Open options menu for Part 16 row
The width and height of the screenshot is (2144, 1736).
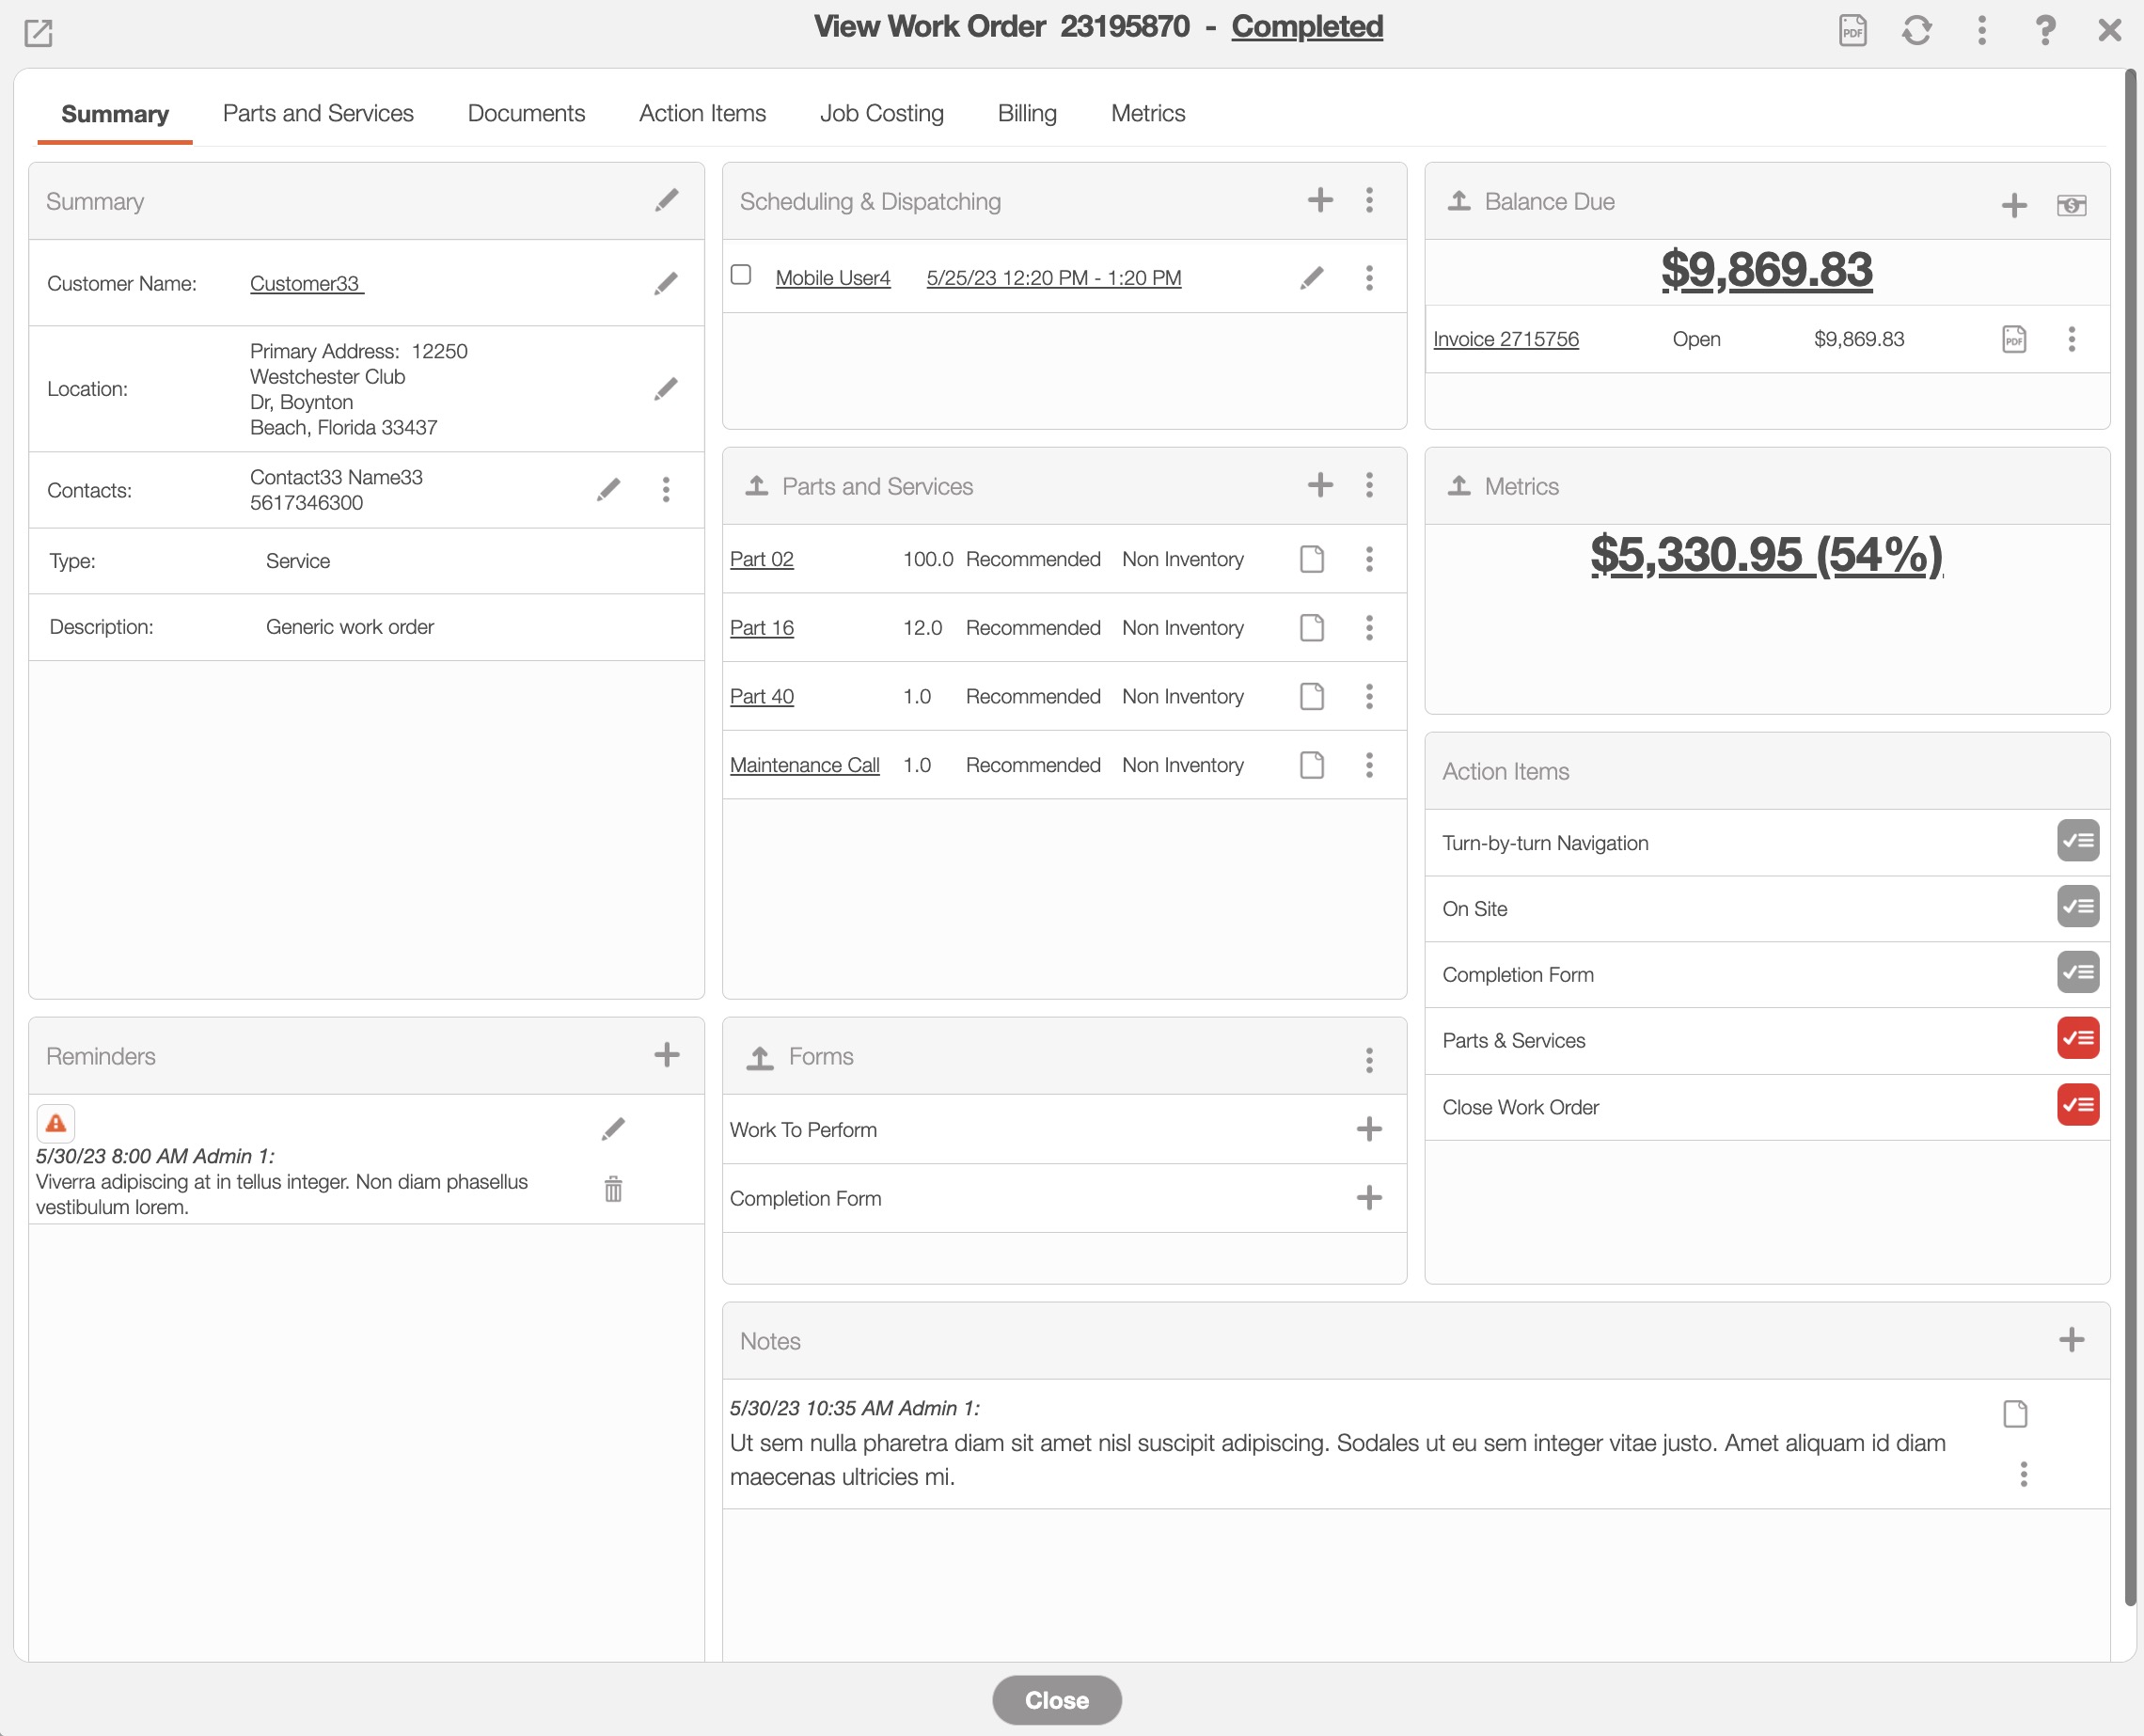tap(1369, 628)
